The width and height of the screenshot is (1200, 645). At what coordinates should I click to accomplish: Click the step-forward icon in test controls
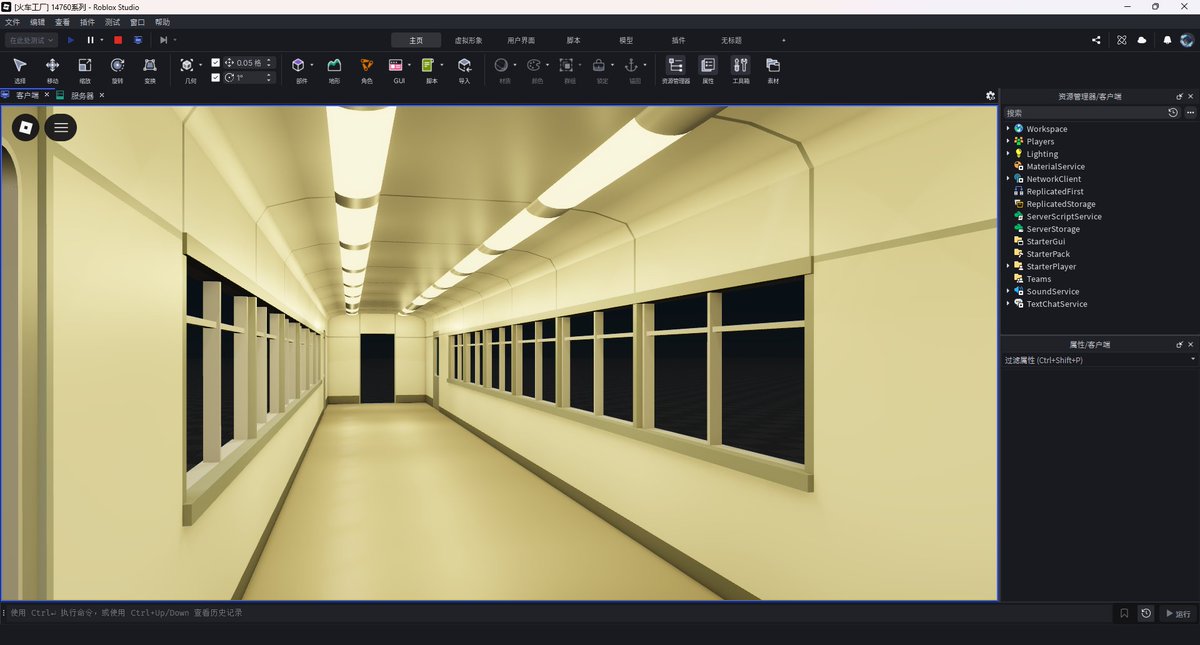pos(163,40)
